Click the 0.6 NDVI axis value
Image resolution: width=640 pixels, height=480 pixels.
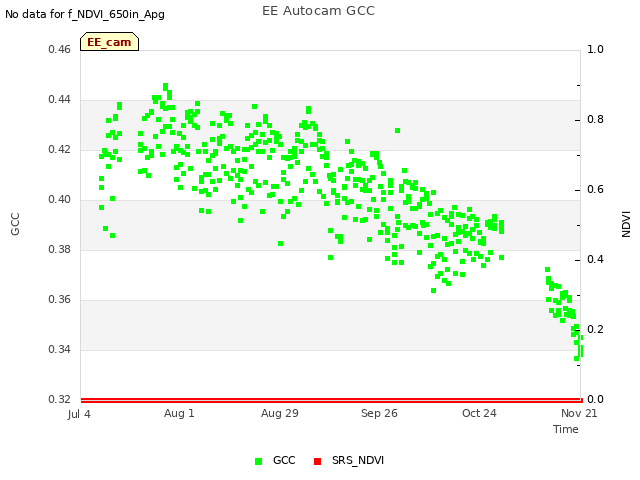tap(595, 190)
